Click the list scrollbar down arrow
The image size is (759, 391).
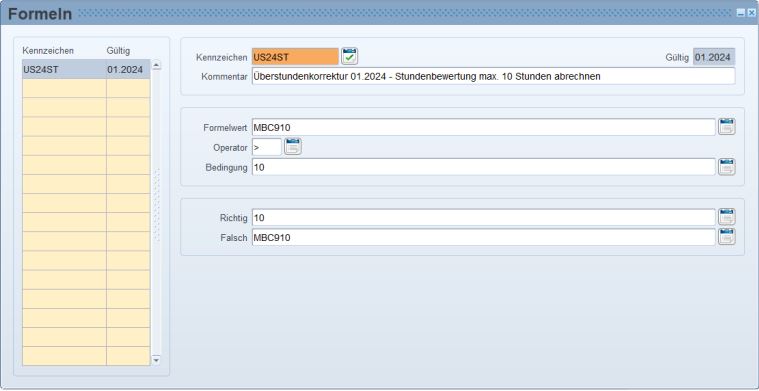(x=156, y=360)
